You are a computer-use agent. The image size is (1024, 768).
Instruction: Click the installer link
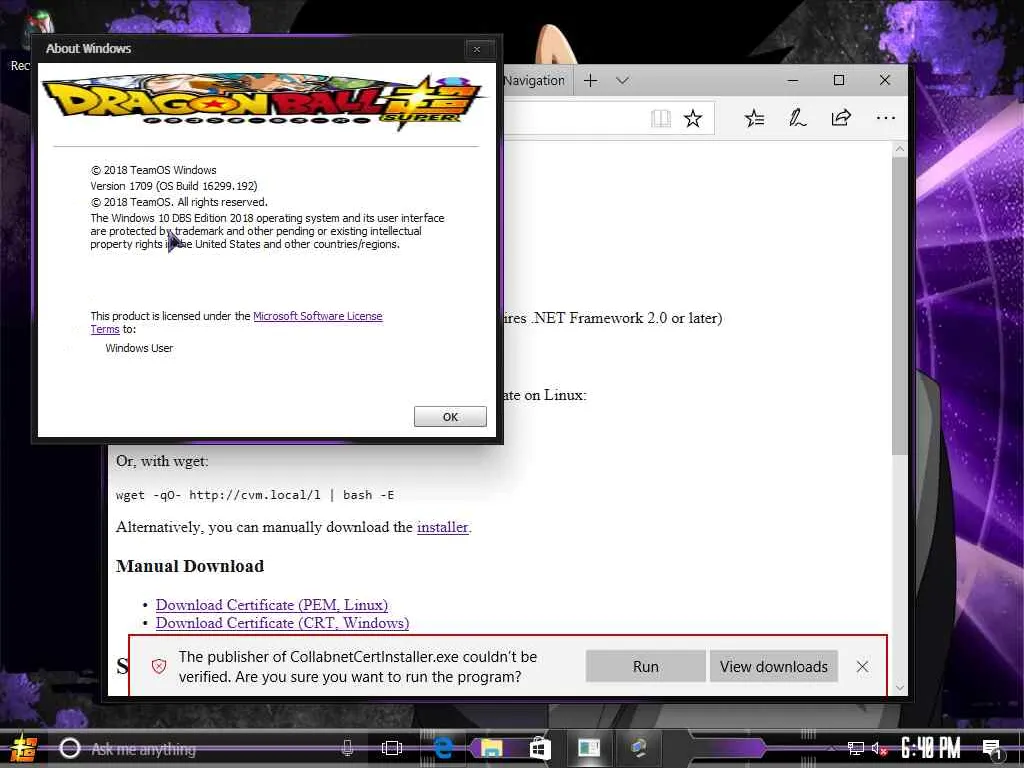tap(443, 527)
